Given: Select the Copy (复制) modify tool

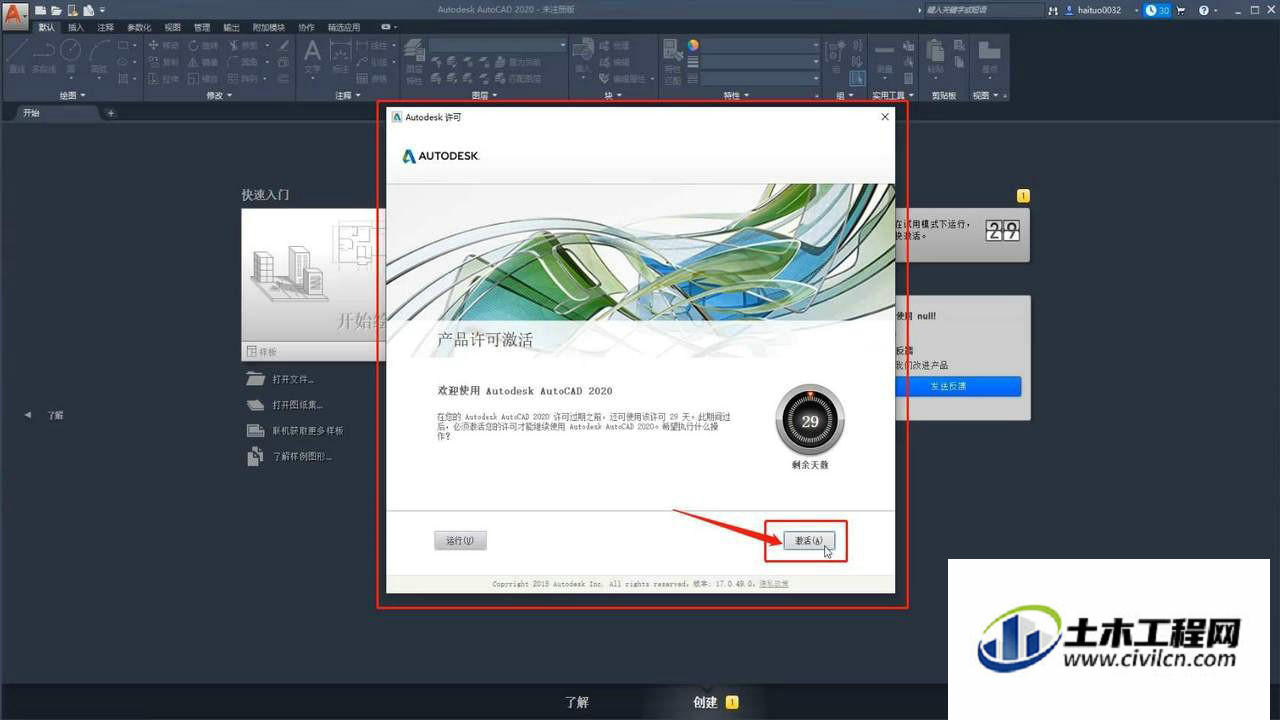Looking at the screenshot, I should coord(163,62).
